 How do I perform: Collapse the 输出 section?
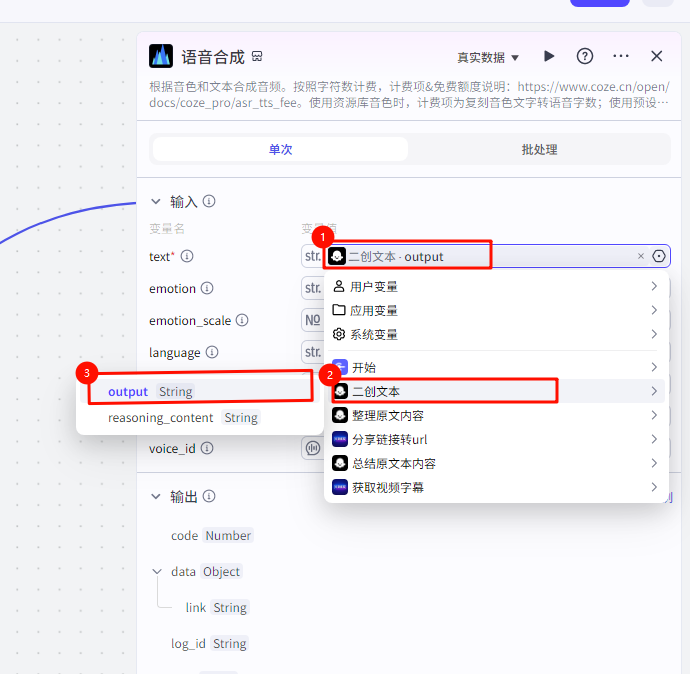[156, 497]
